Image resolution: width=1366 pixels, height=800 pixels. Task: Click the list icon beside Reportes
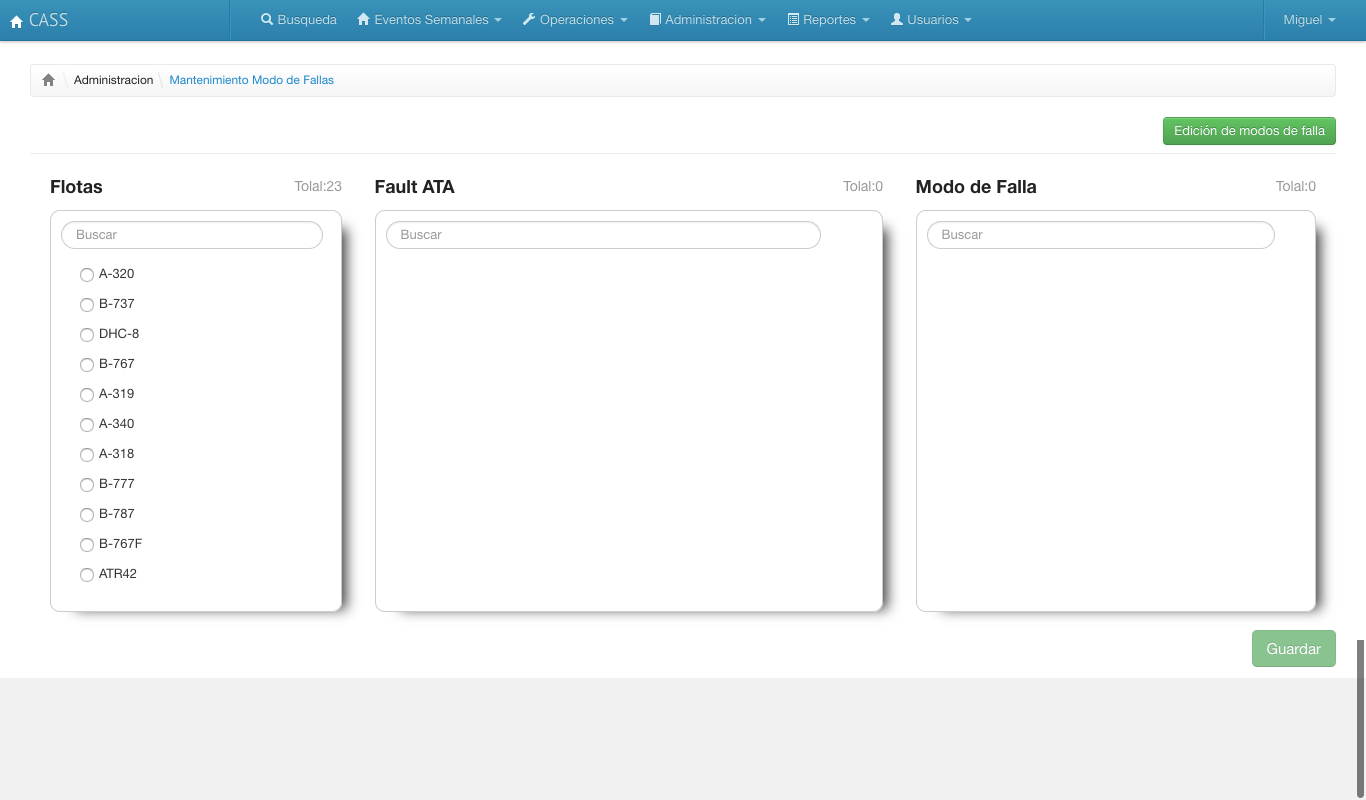point(793,19)
